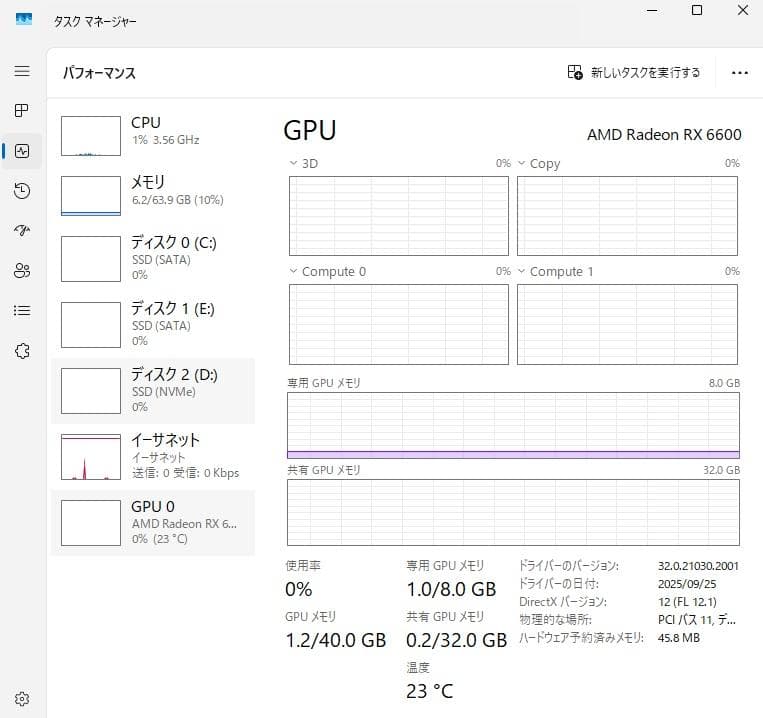Screen dimensions: 763x718
Task: Click the 8.0 GB graph scale label
Action: tap(724, 383)
